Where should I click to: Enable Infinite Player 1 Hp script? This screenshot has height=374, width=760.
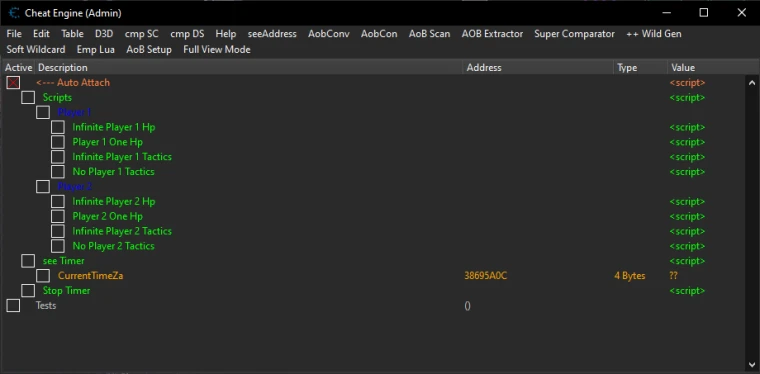coord(58,127)
